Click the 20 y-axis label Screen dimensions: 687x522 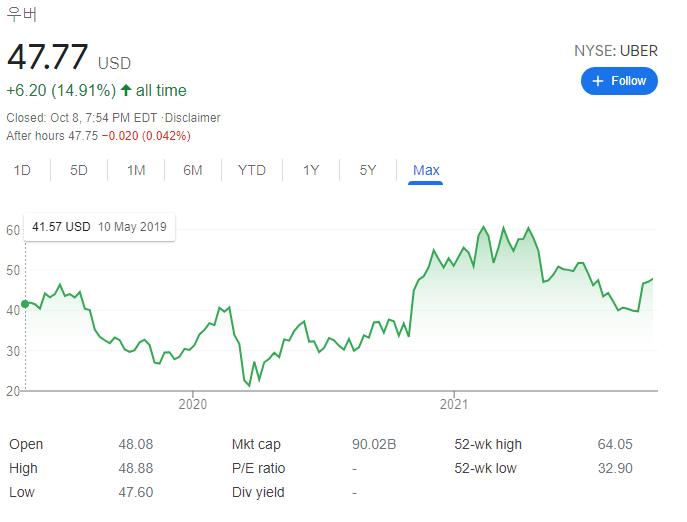coord(13,391)
